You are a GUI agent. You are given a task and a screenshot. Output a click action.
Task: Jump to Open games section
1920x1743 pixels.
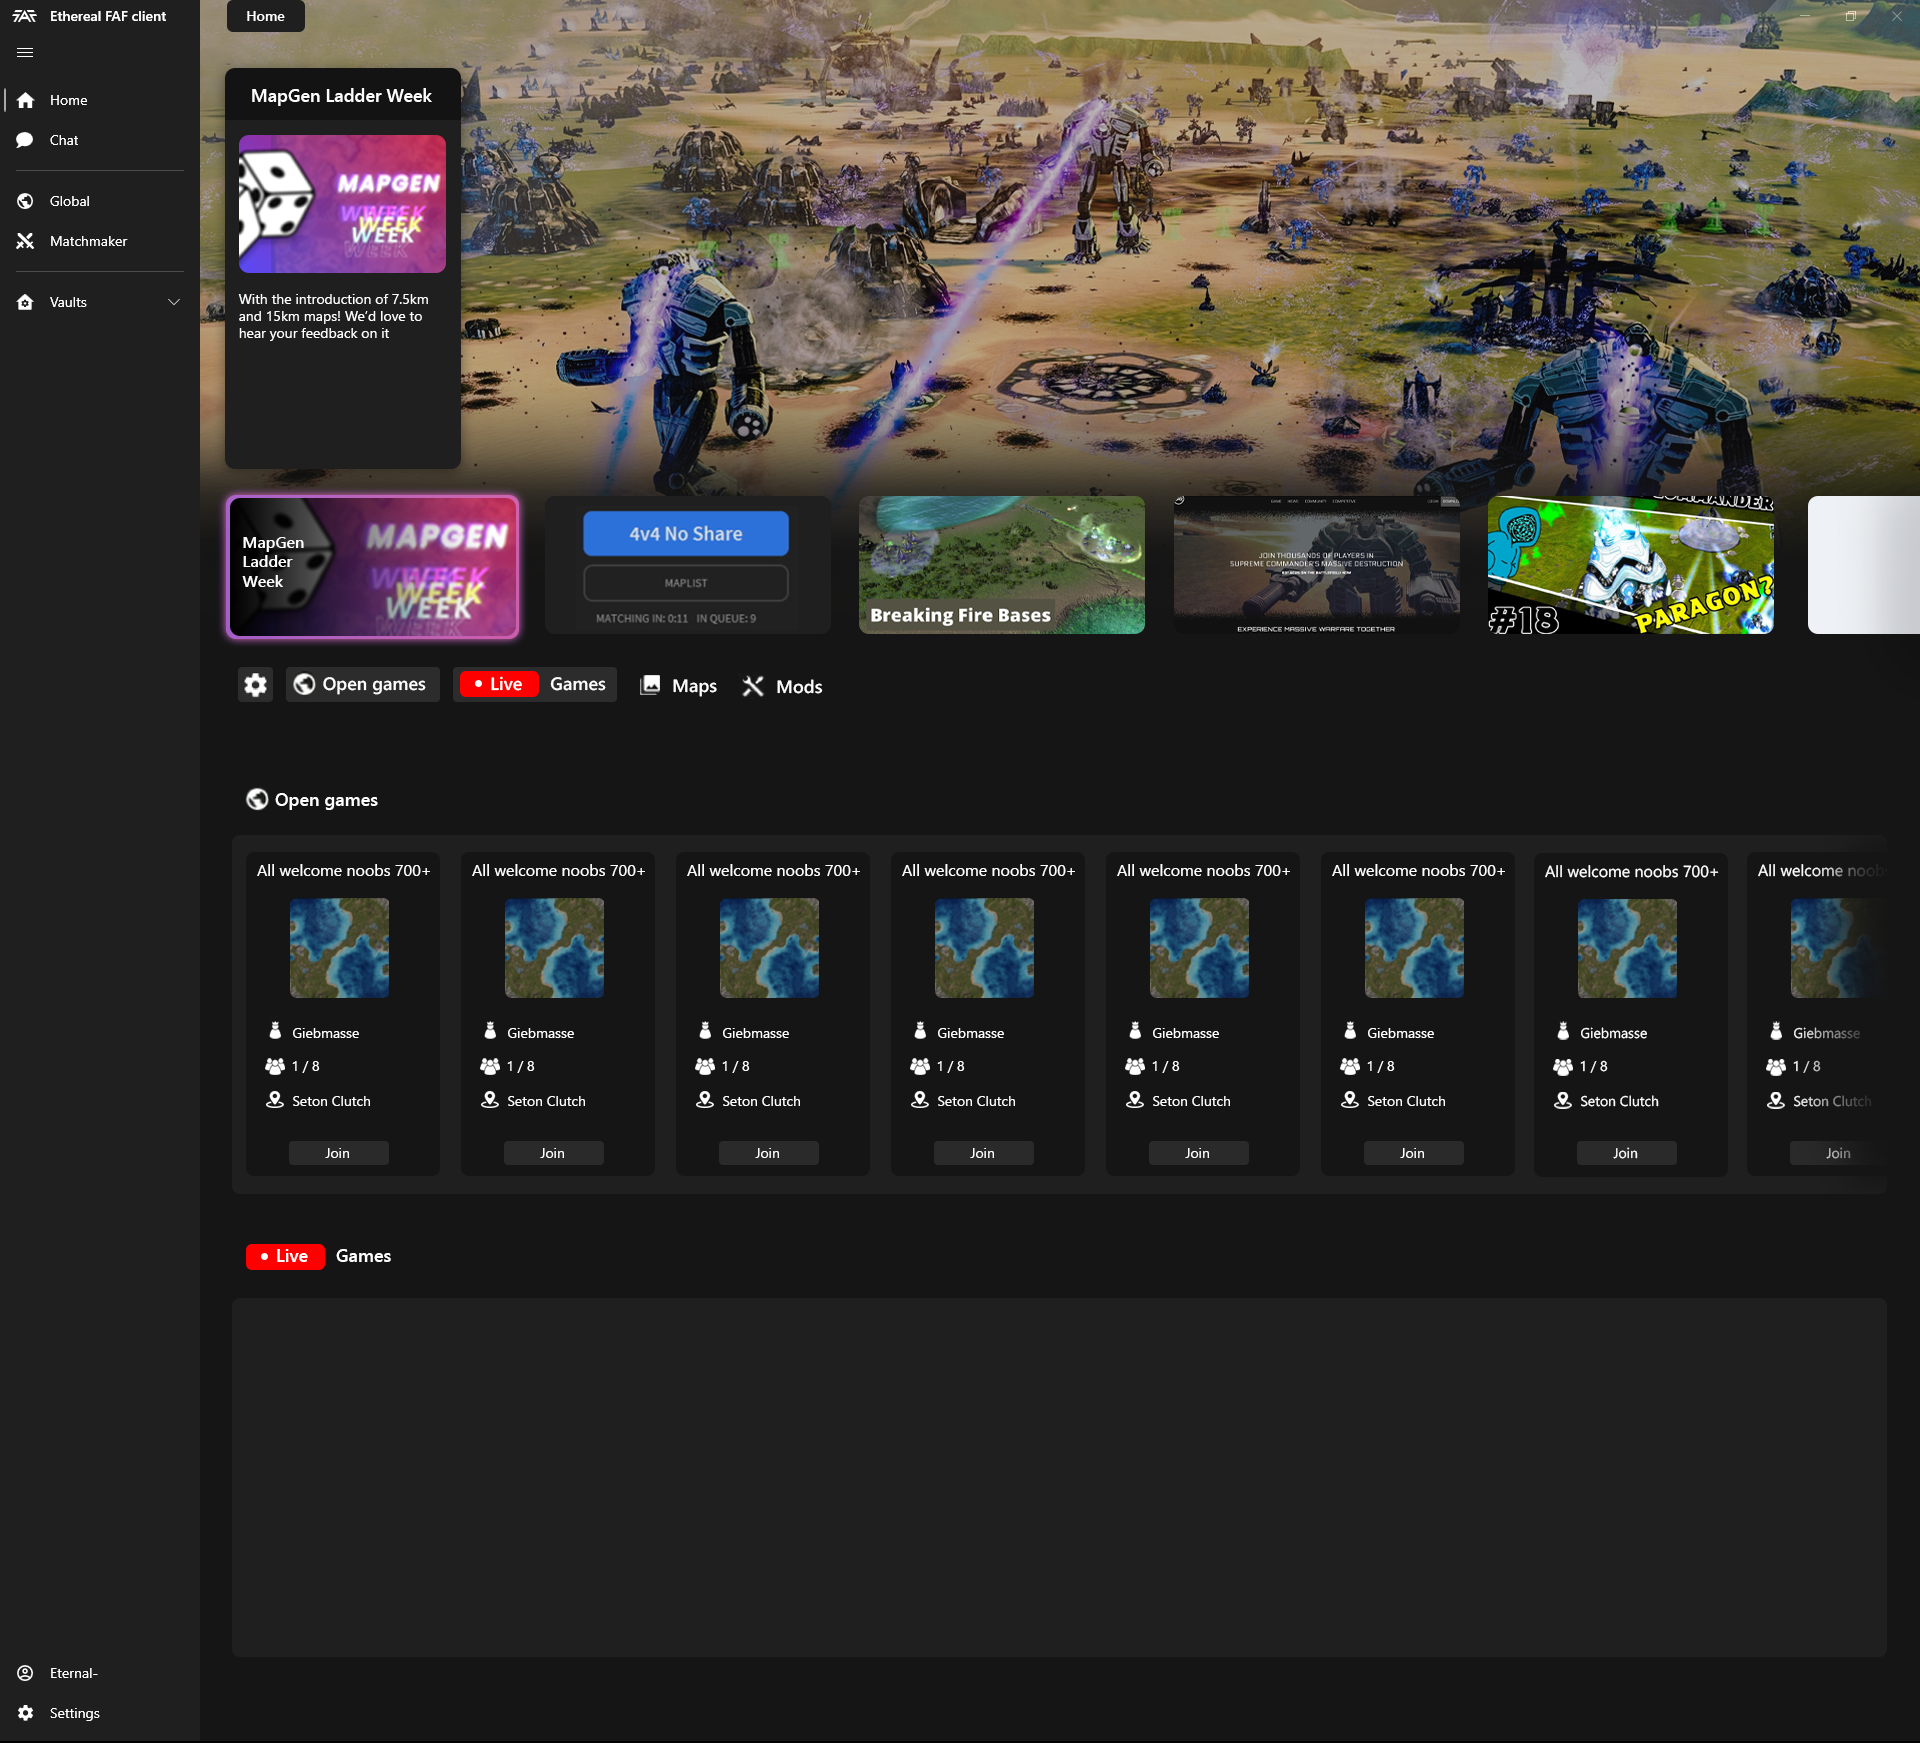click(x=362, y=684)
